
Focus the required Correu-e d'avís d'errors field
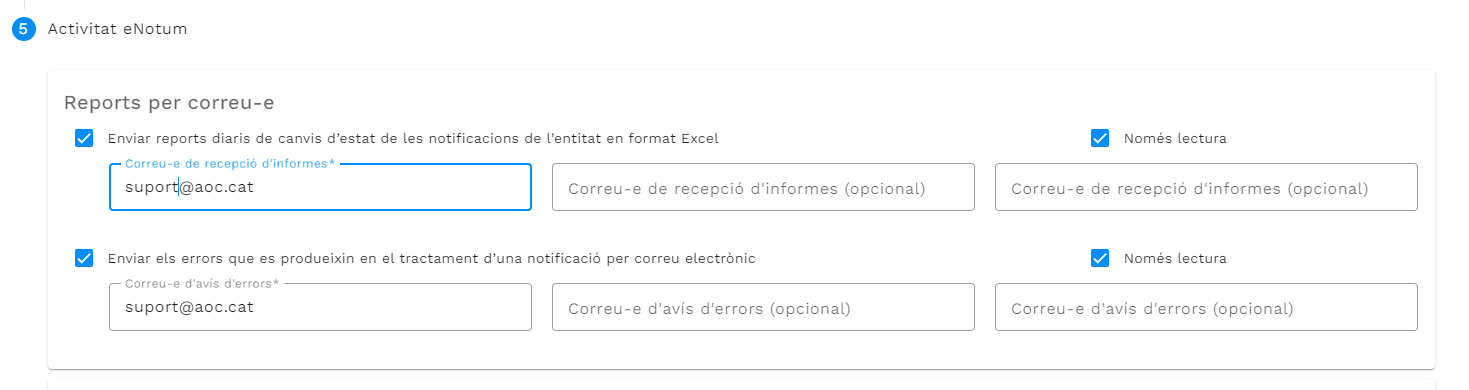click(320, 307)
